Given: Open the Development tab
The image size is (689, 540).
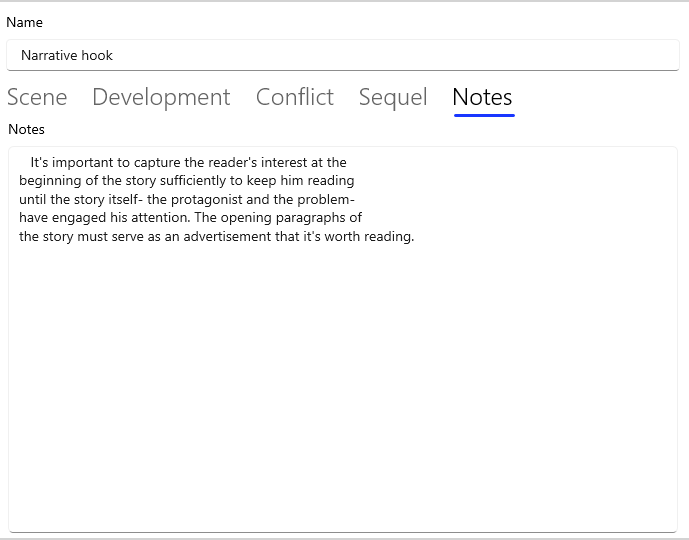Looking at the screenshot, I should (161, 97).
